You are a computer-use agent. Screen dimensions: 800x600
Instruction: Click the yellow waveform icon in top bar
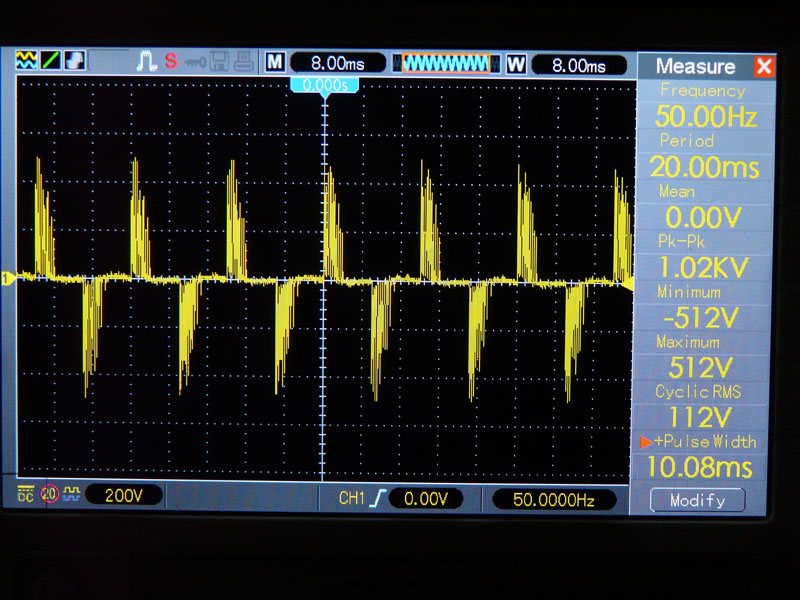pyautogui.click(x=26, y=61)
